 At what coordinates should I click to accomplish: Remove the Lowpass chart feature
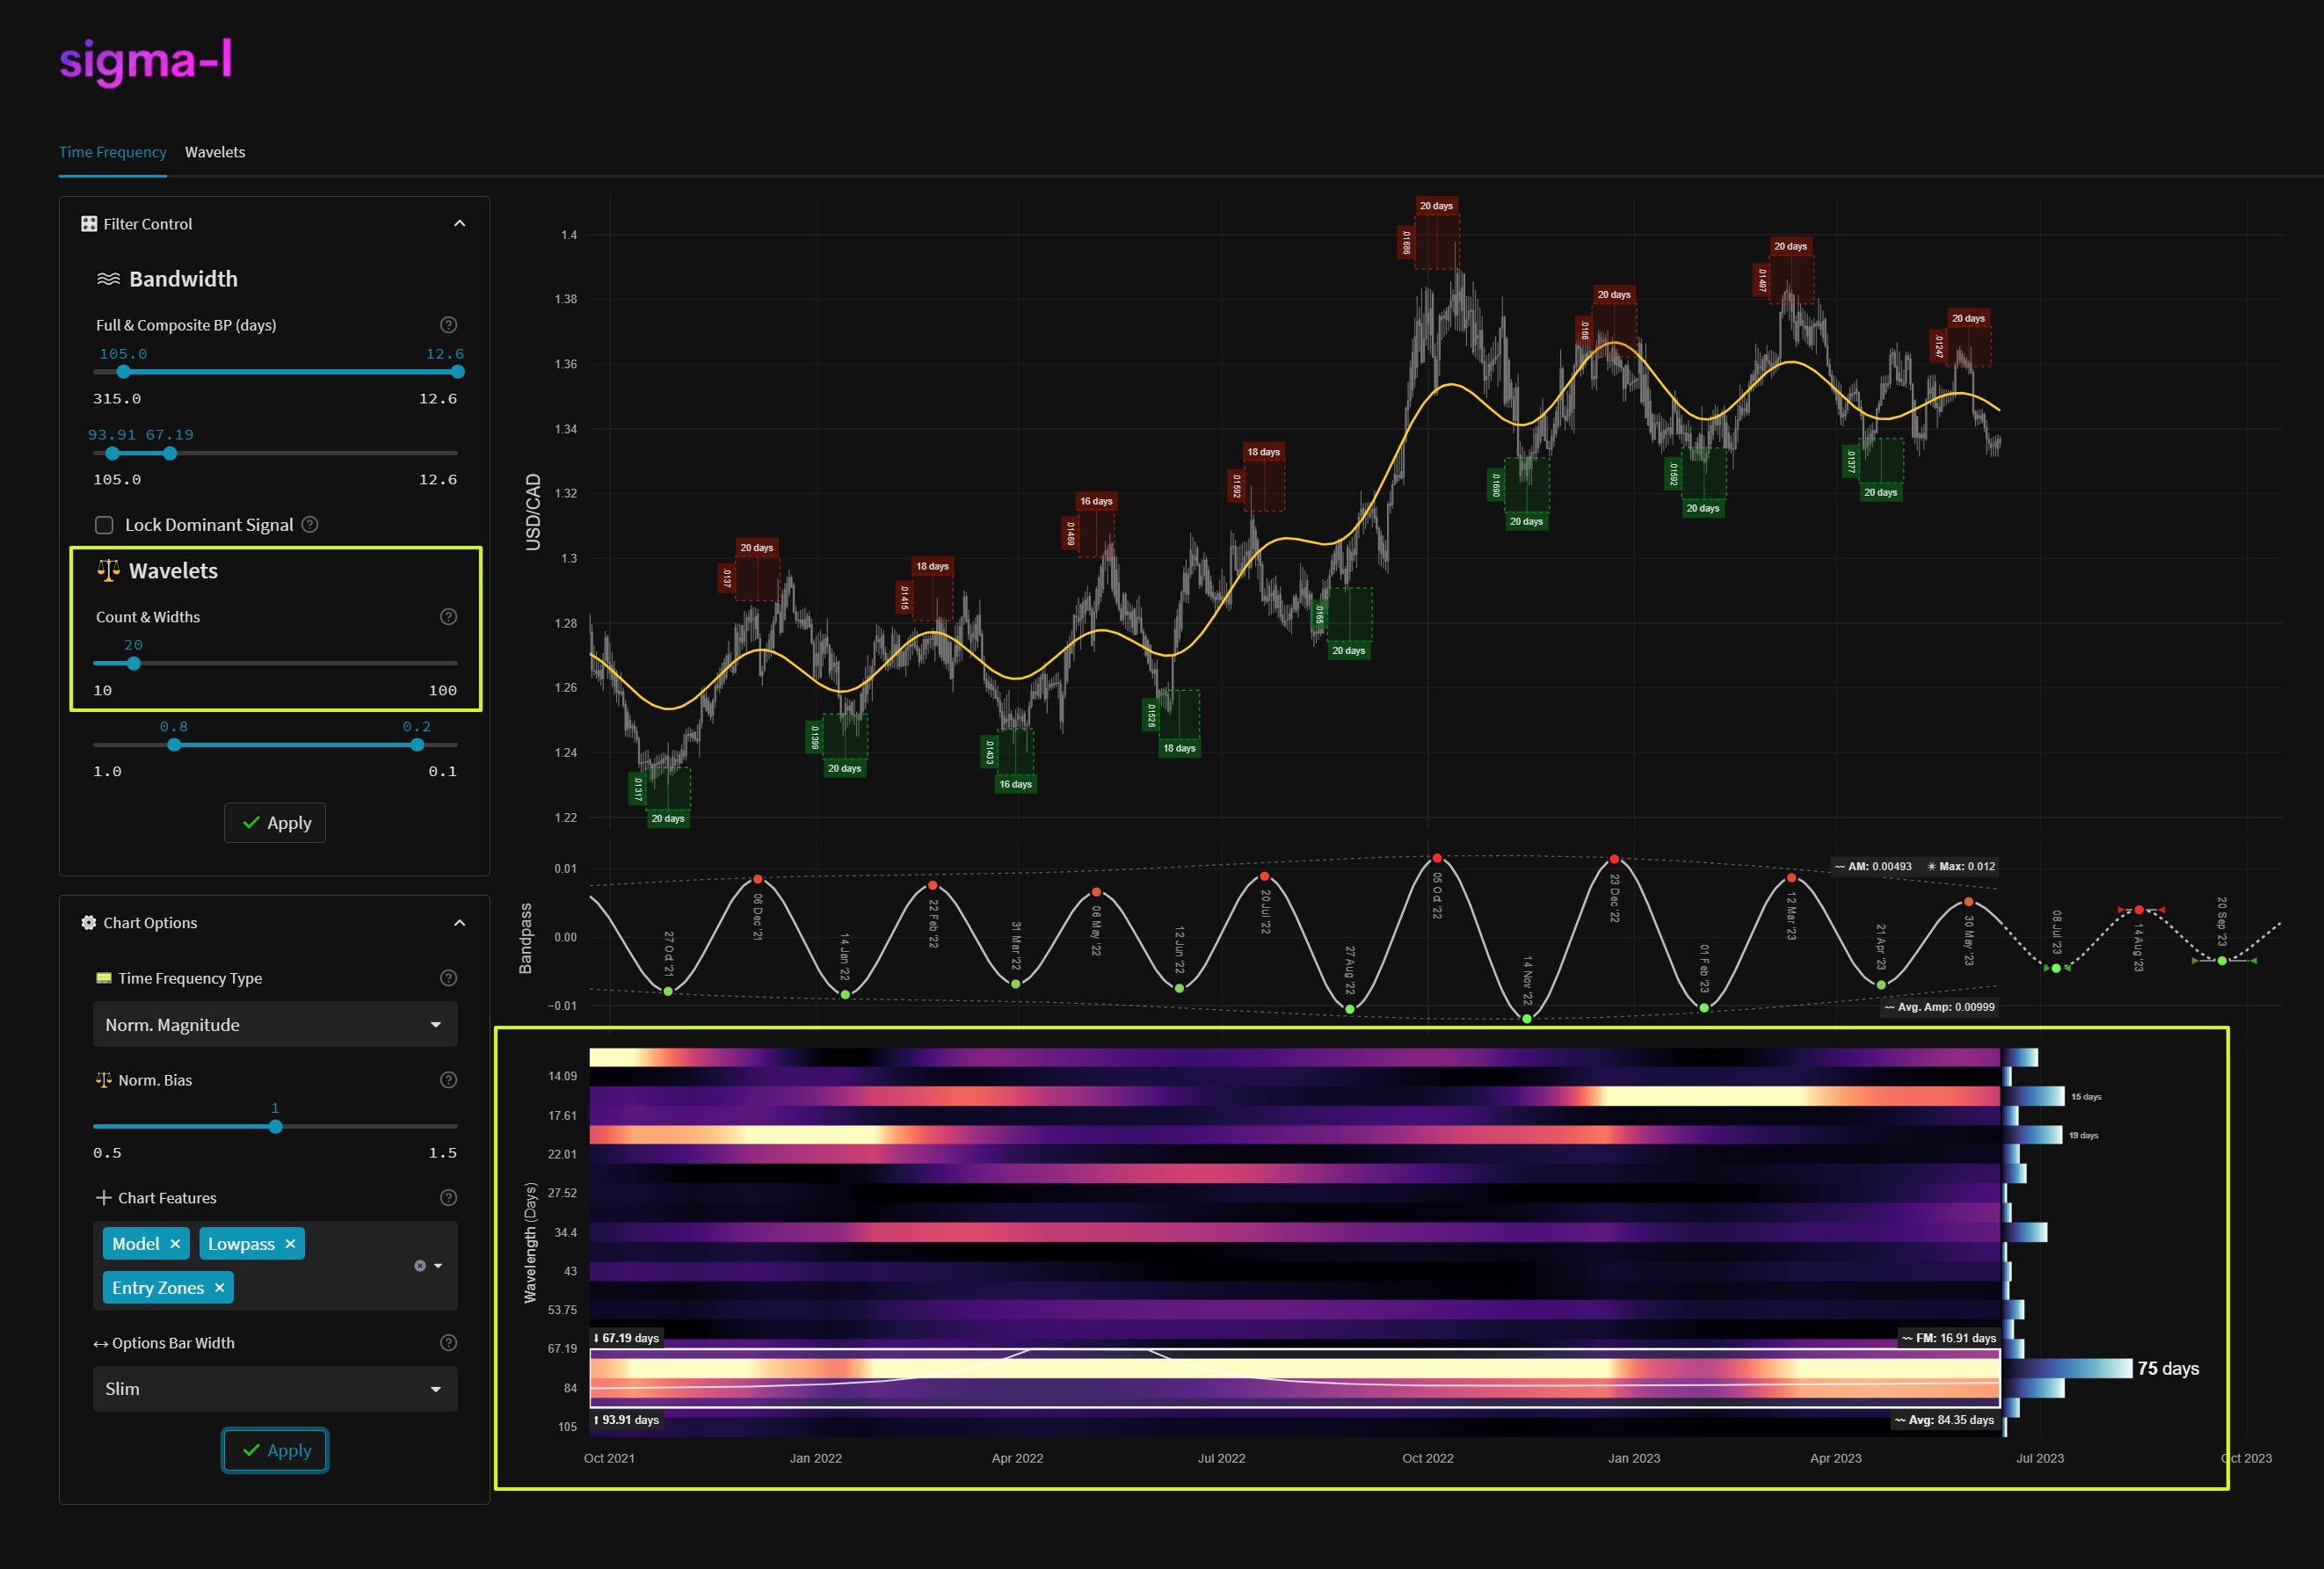click(x=290, y=1243)
